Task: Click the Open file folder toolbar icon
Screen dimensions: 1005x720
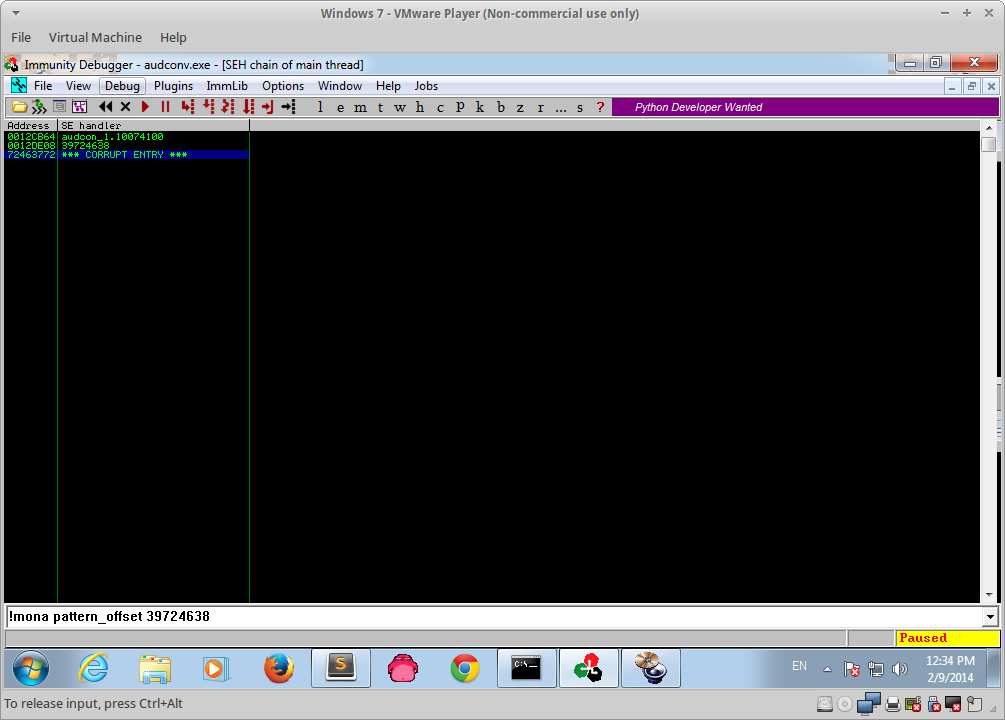Action: [x=19, y=107]
